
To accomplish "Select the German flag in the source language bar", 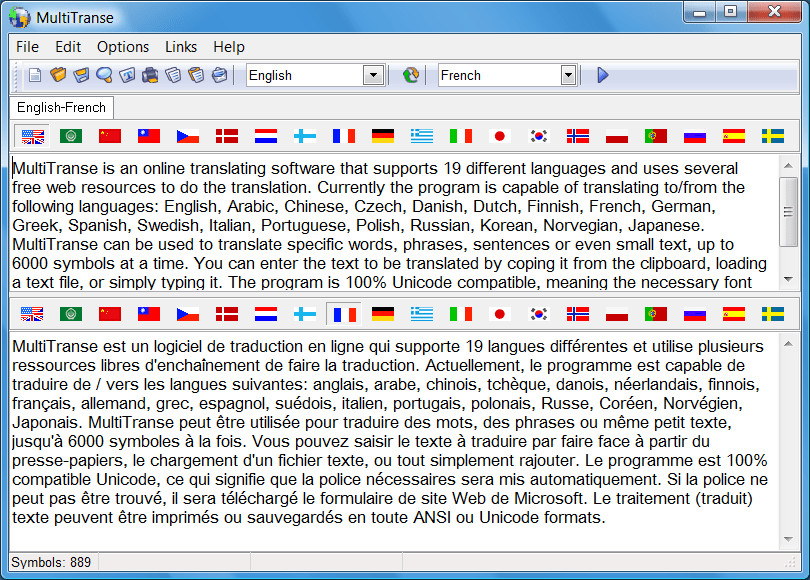I will (382, 135).
